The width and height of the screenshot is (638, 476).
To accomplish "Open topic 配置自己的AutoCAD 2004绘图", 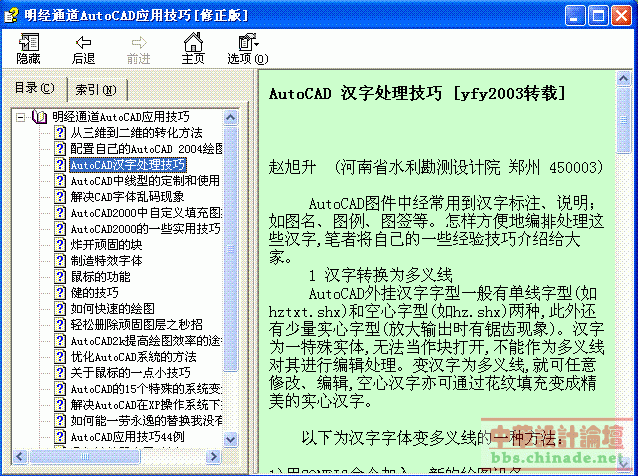I will coord(146,148).
